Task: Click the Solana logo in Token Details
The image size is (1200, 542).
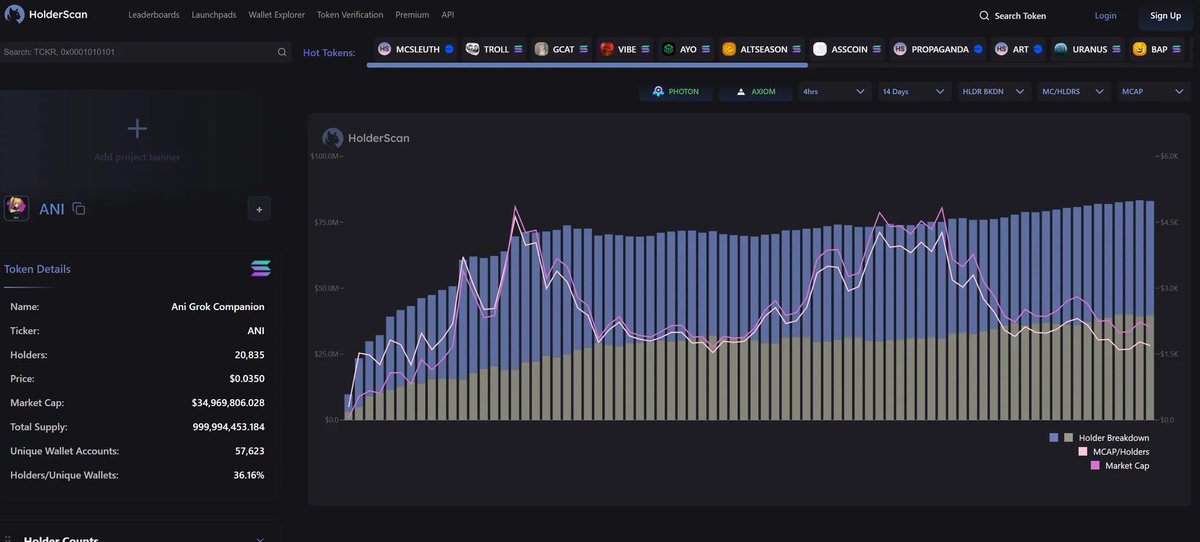Action: (261, 268)
